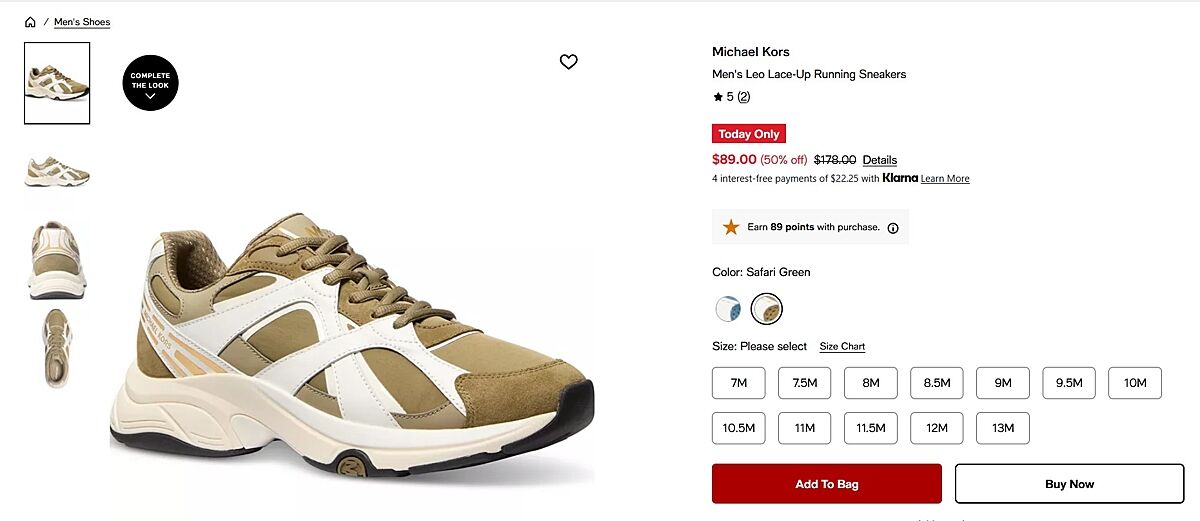Click the Buy Now button

tap(1069, 484)
